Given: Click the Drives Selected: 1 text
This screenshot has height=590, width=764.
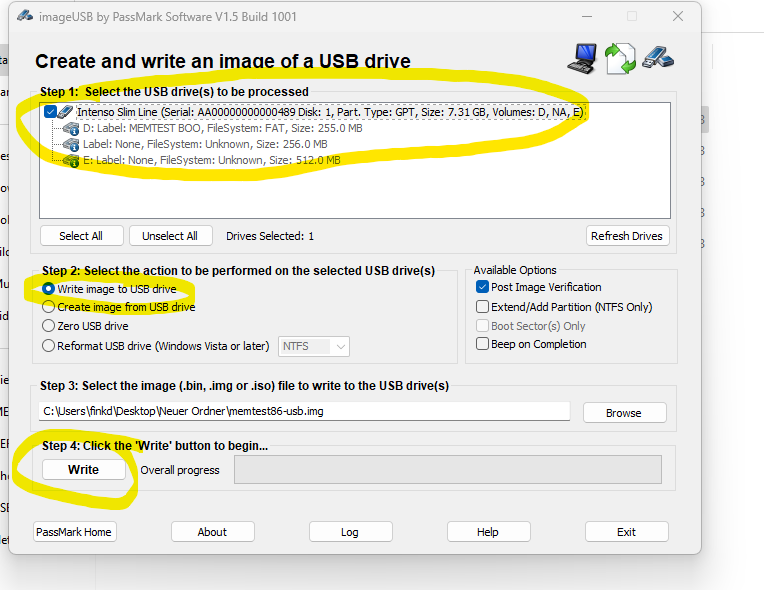Looking at the screenshot, I should [x=270, y=236].
